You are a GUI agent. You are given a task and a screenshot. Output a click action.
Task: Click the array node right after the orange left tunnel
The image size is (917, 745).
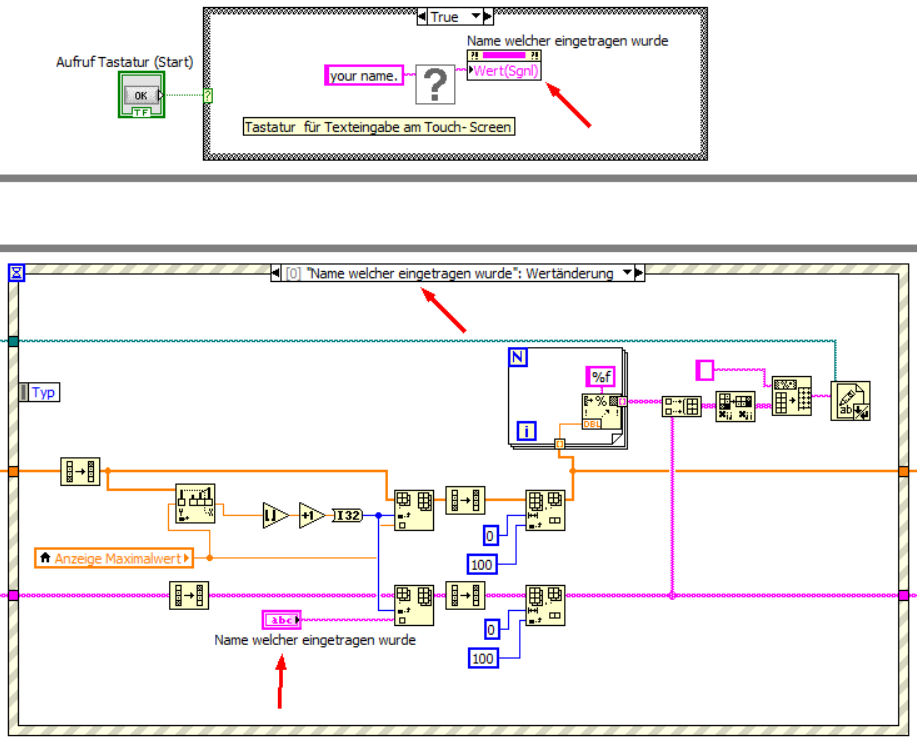point(80,471)
